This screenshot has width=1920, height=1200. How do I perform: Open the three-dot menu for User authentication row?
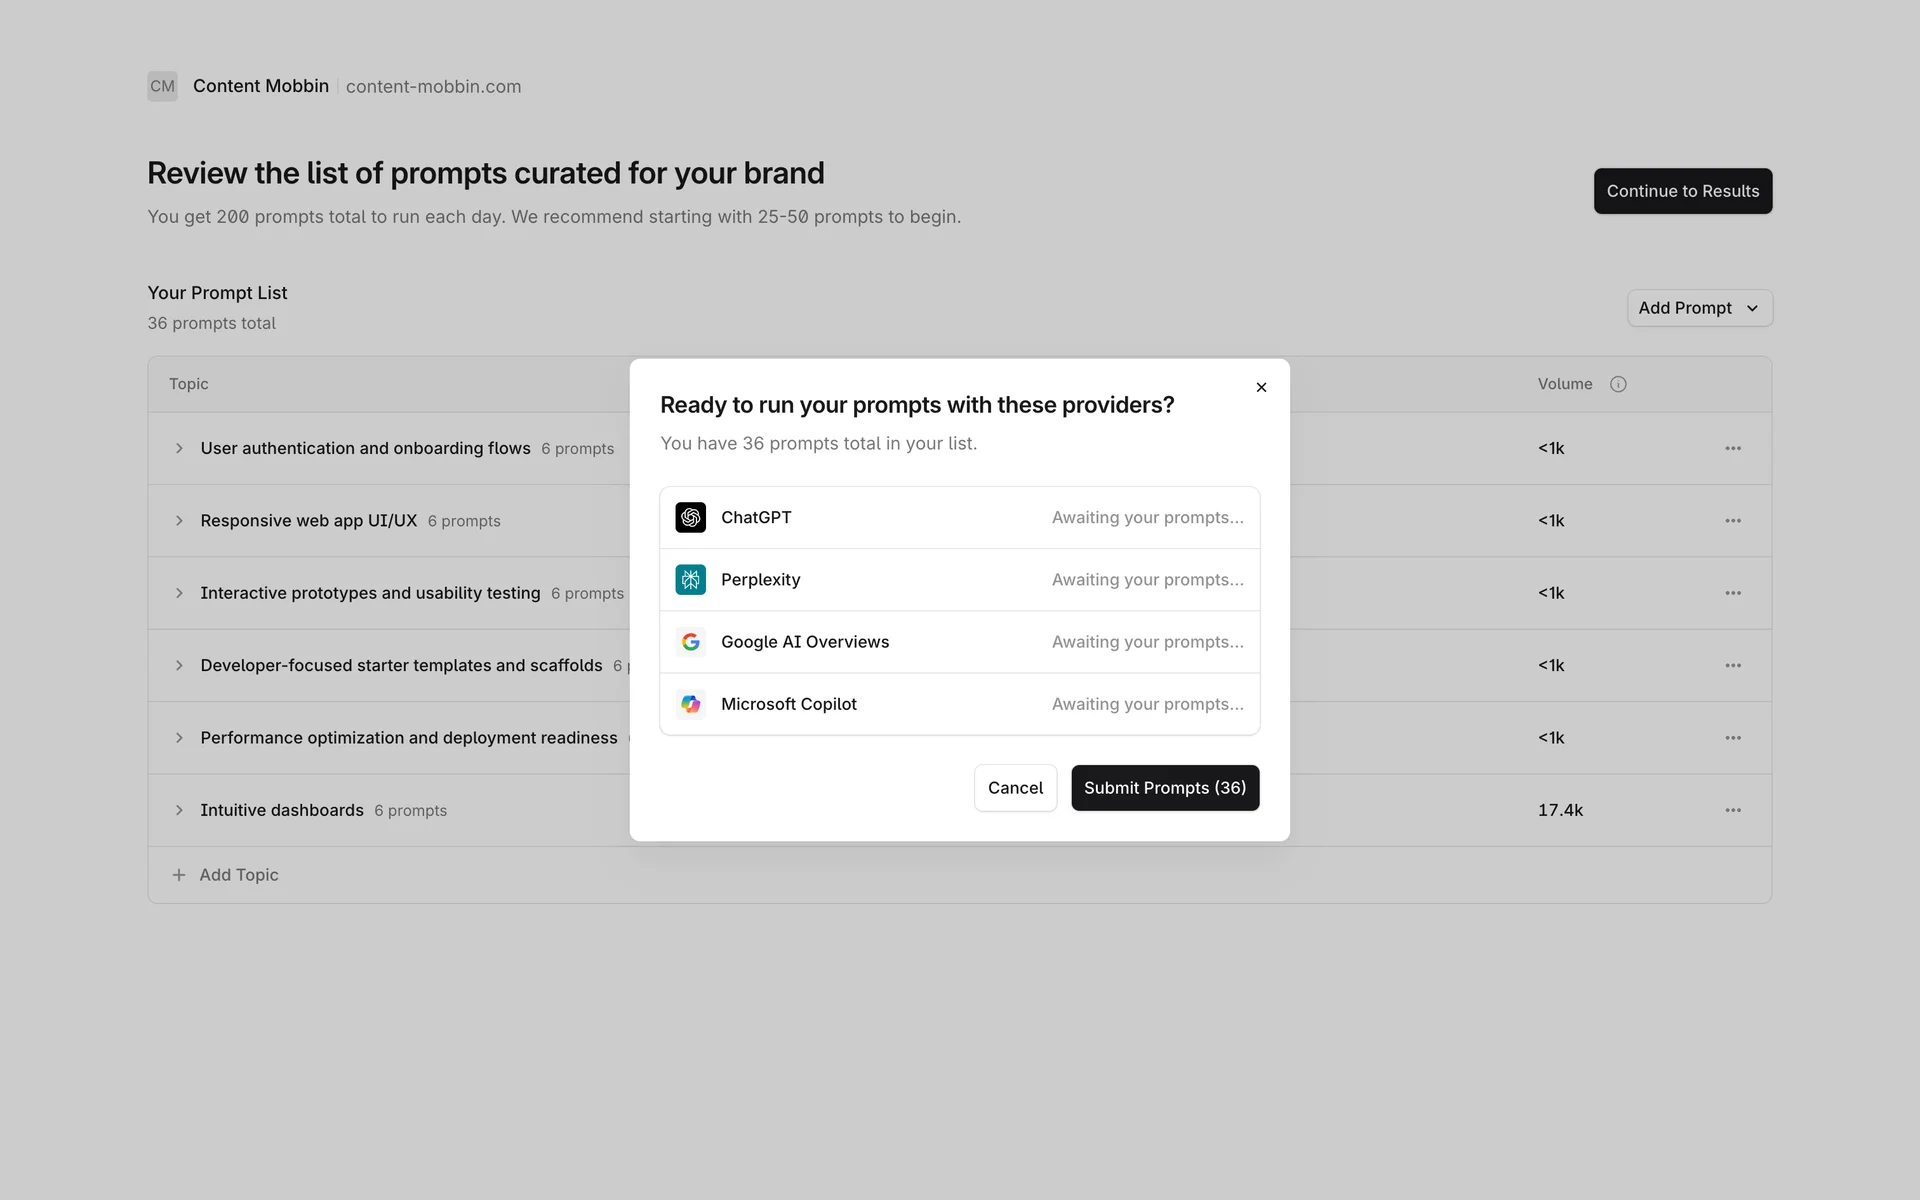click(1733, 448)
